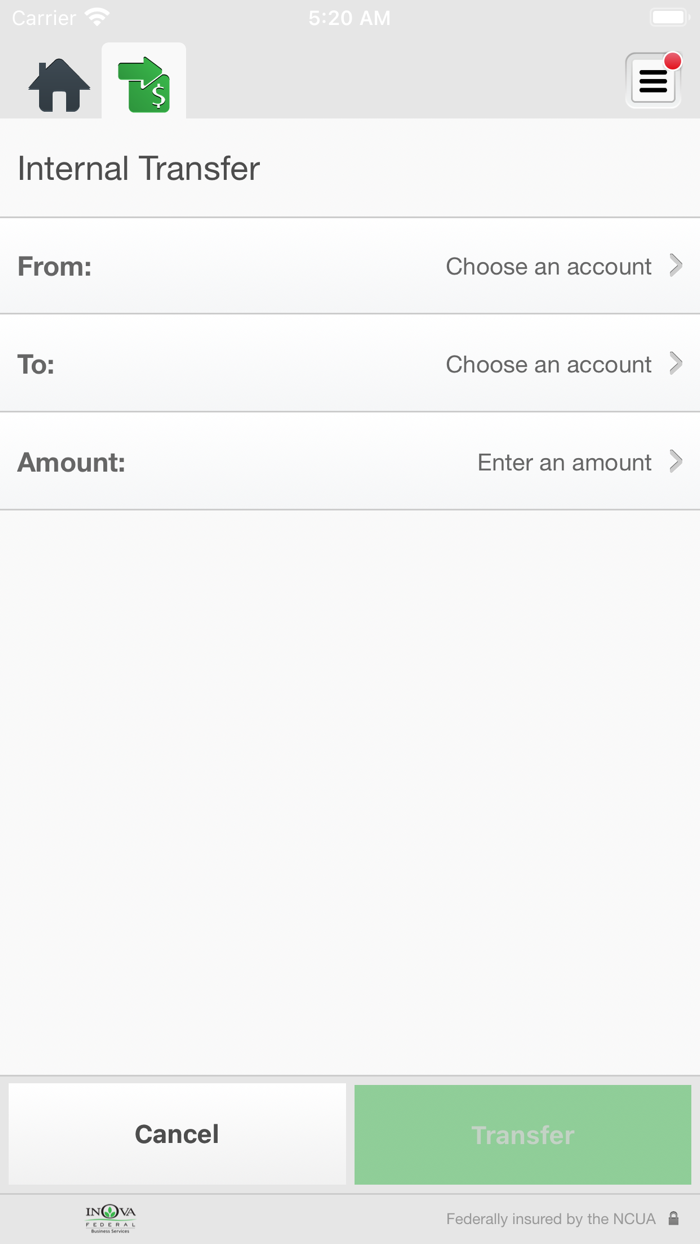Click the 'Enter an amount' field

(564, 463)
